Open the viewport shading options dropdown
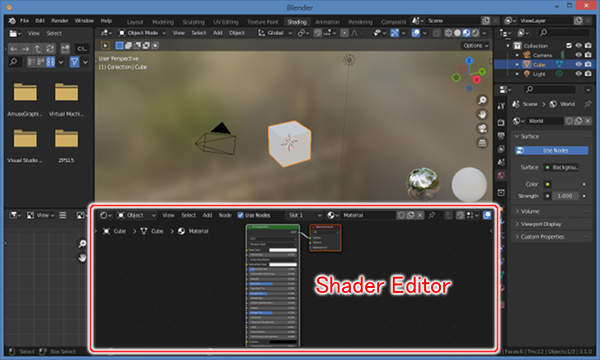The height and width of the screenshot is (360, 600). coord(484,33)
